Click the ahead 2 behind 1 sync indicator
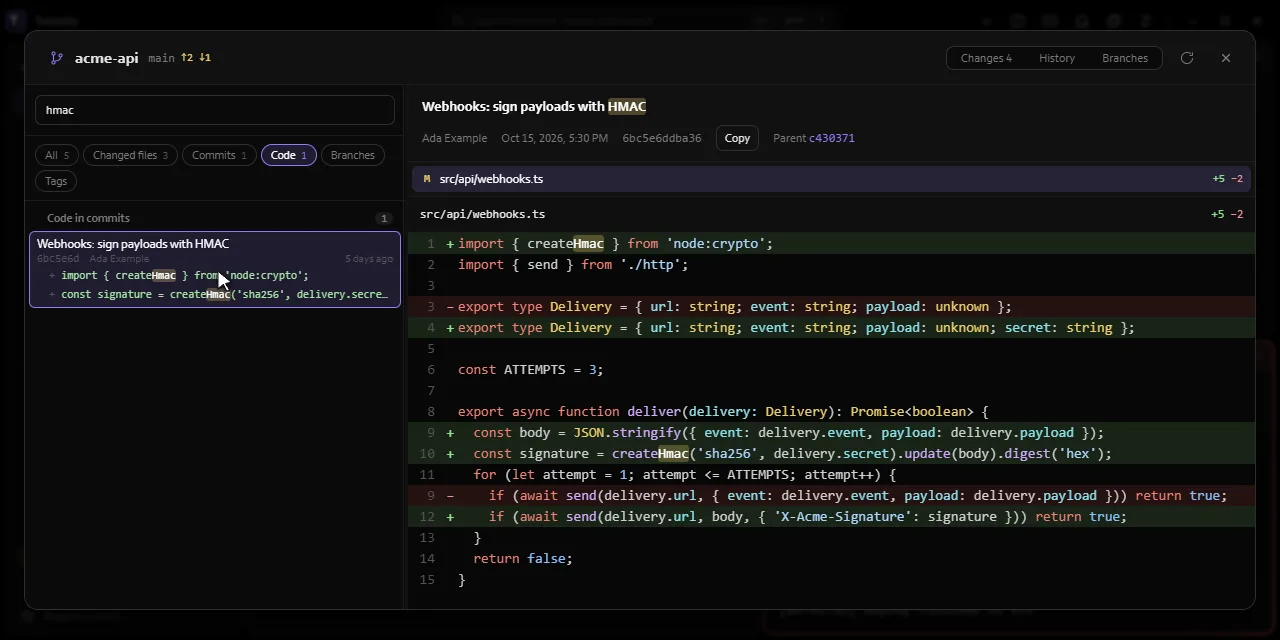The height and width of the screenshot is (640, 1280). coord(196,58)
